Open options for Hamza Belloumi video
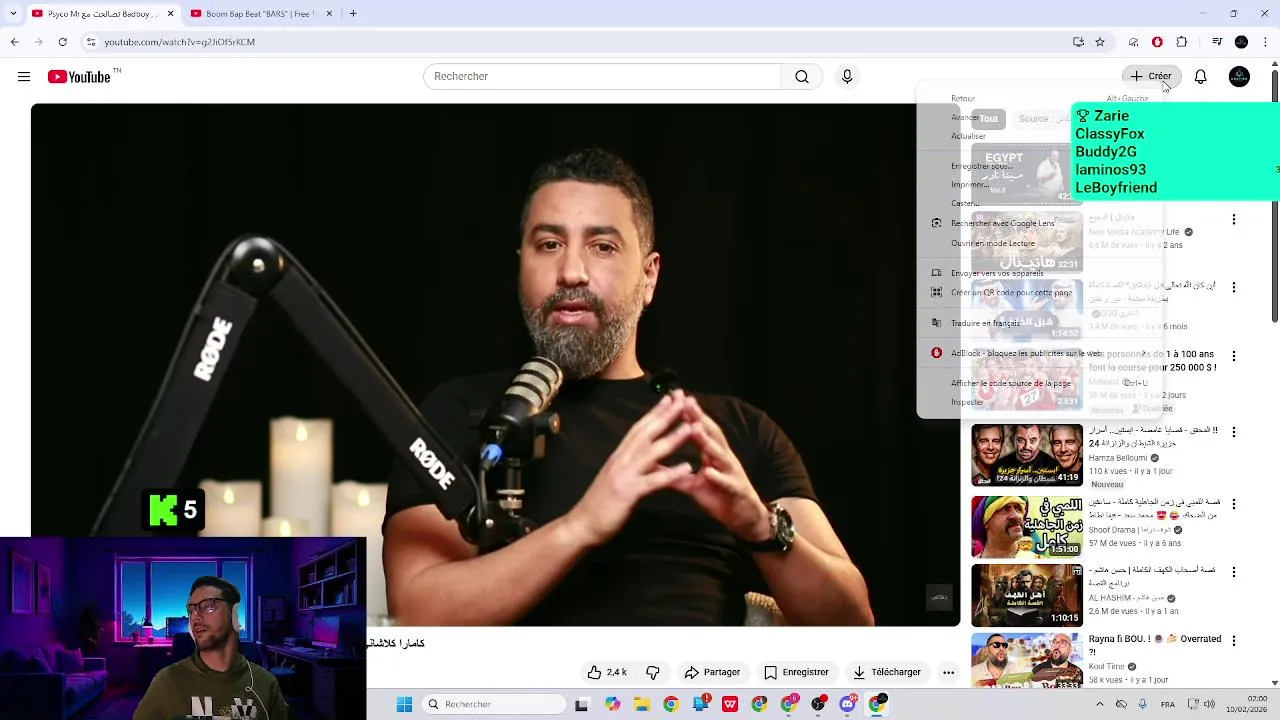Screen dimensions: 1280x720 point(1233,432)
